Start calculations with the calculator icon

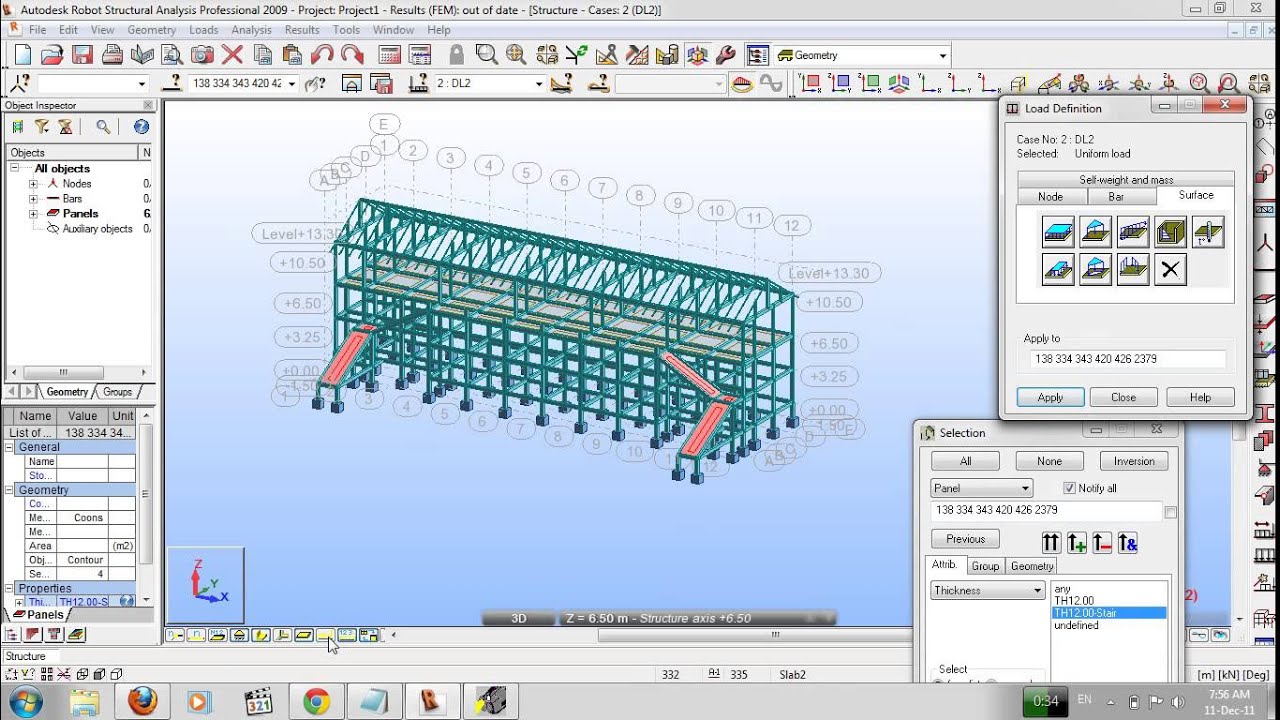click(x=390, y=55)
